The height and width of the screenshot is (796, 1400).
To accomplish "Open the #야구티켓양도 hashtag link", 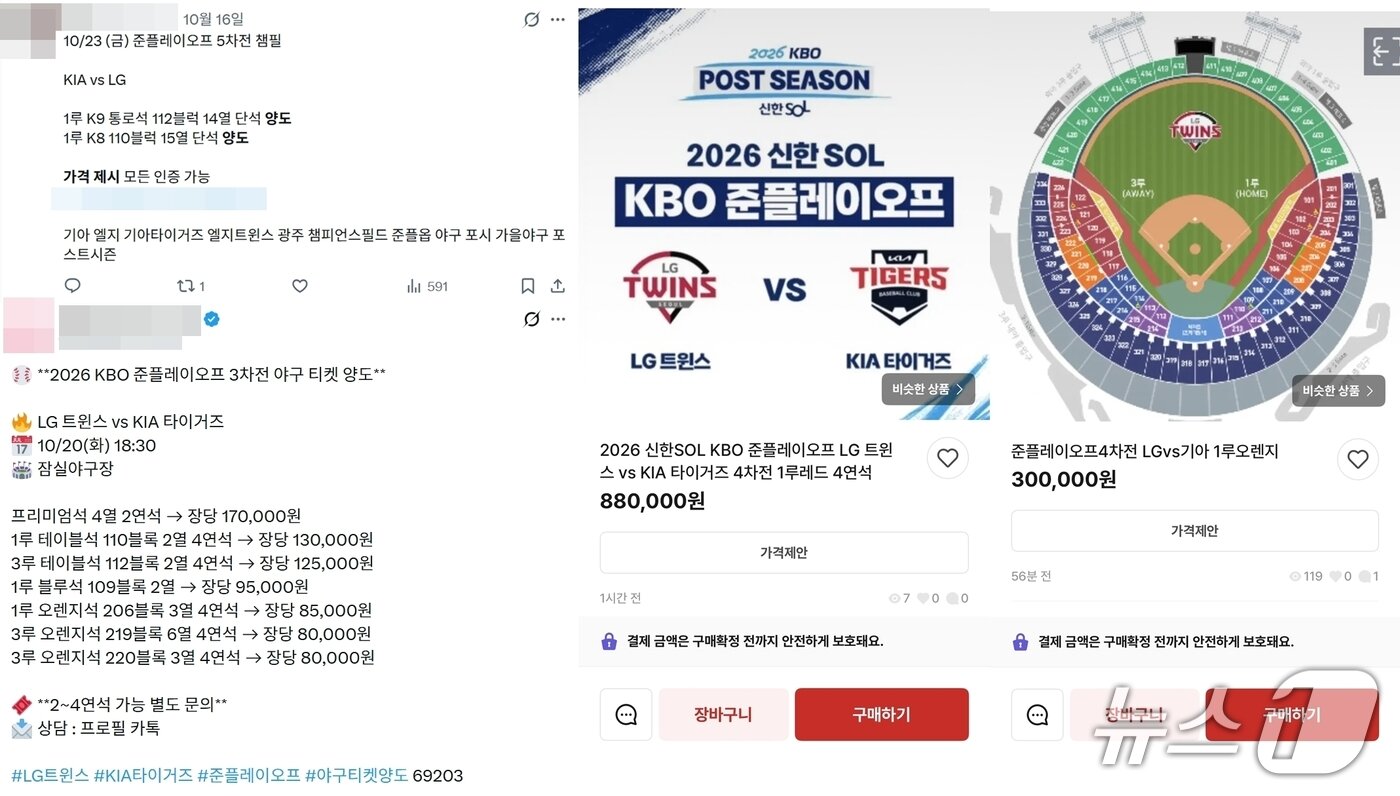I will pos(357,775).
